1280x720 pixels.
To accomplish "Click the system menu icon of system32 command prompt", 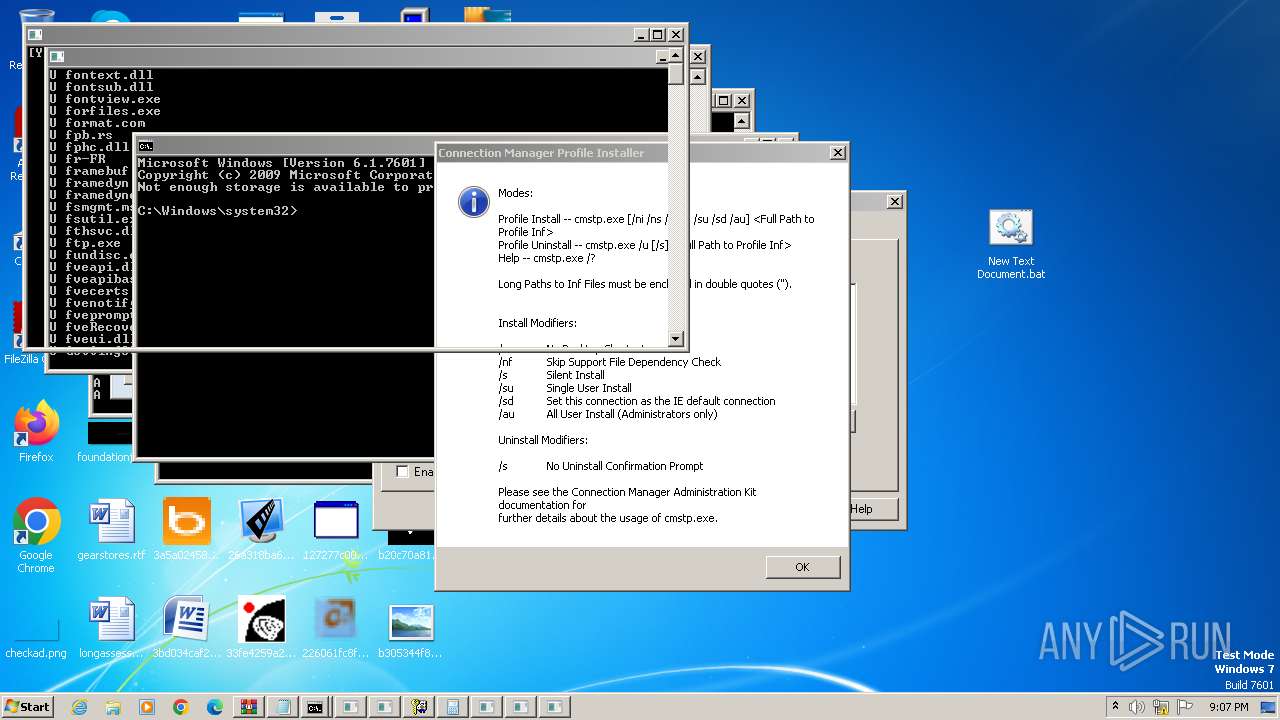I will coord(145,146).
